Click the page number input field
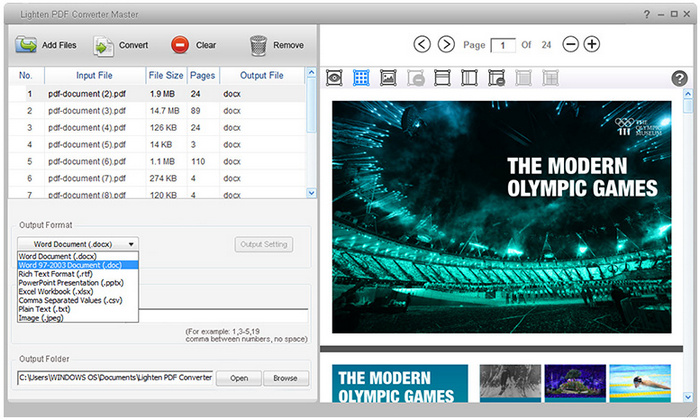Image resolution: width=700 pixels, height=420 pixels. [505, 45]
